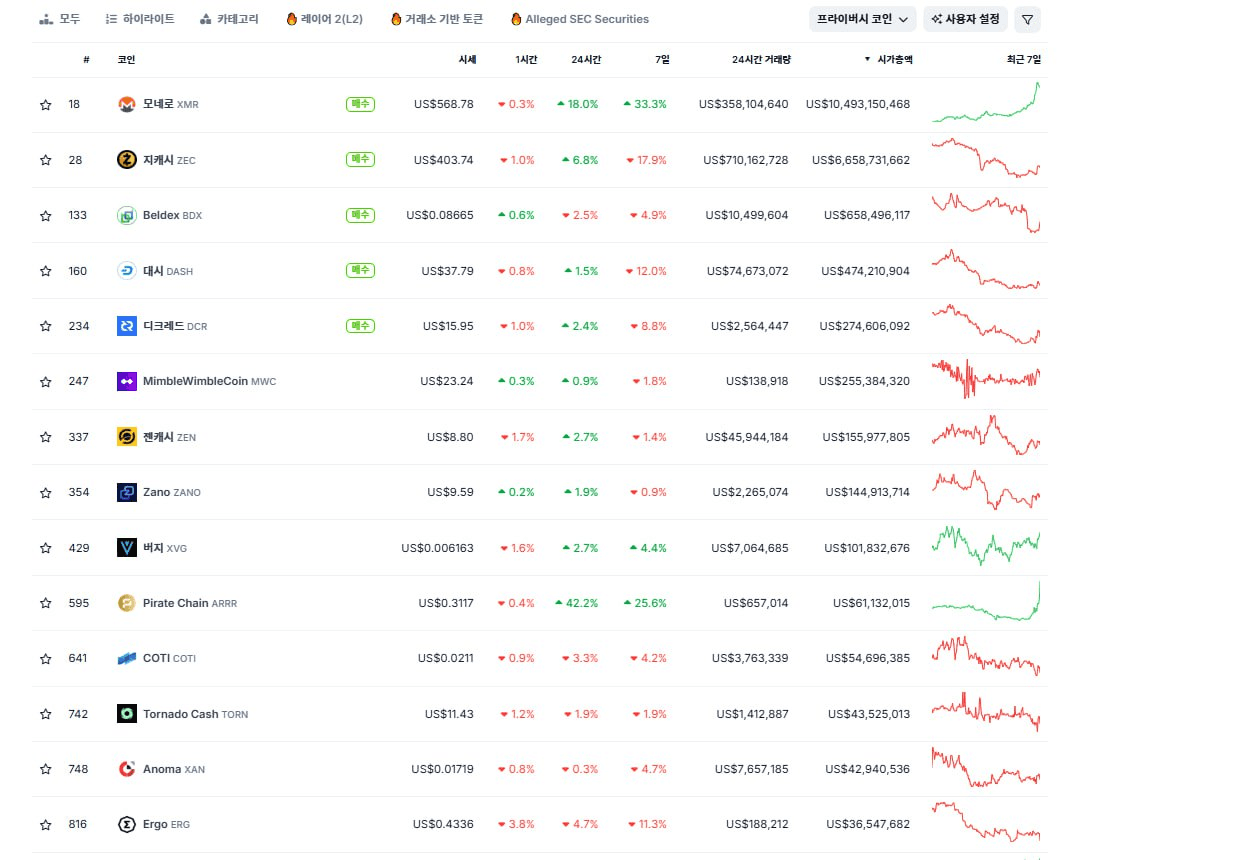Click the Beldex BDX coin icon
The image size is (1240, 860).
(127, 215)
